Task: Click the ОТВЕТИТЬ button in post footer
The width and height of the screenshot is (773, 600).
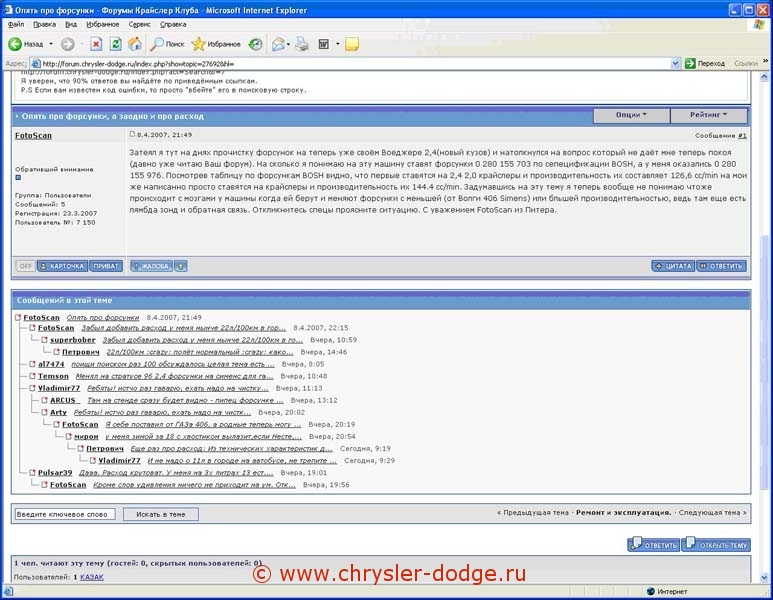Action: [x=721, y=266]
